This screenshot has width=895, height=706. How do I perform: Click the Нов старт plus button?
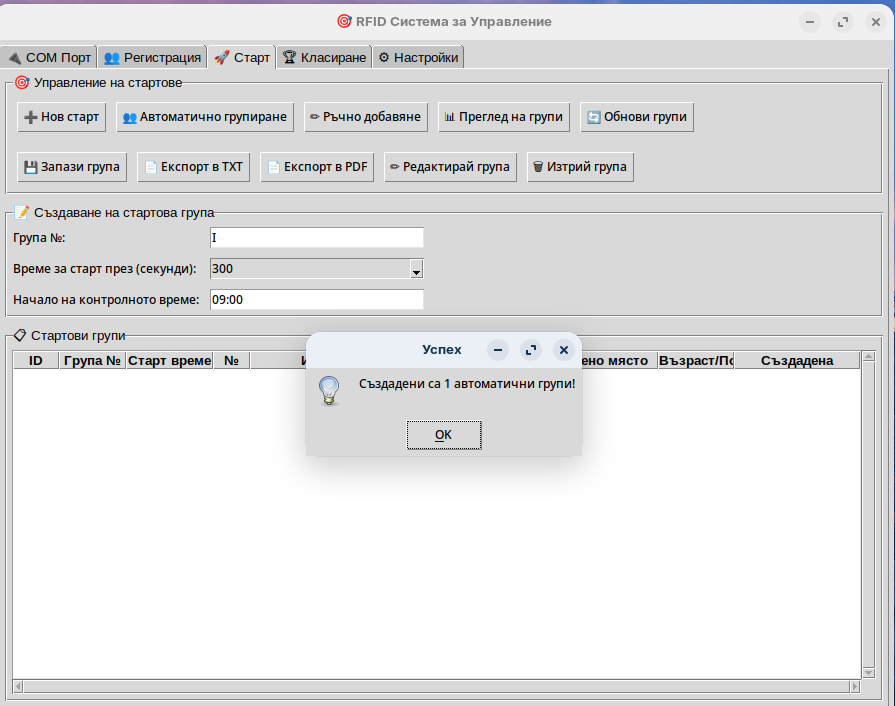point(61,117)
